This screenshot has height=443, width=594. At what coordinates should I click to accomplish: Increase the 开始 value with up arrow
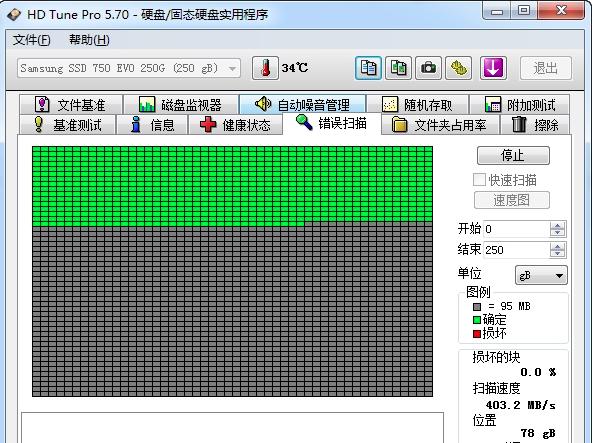(557, 225)
